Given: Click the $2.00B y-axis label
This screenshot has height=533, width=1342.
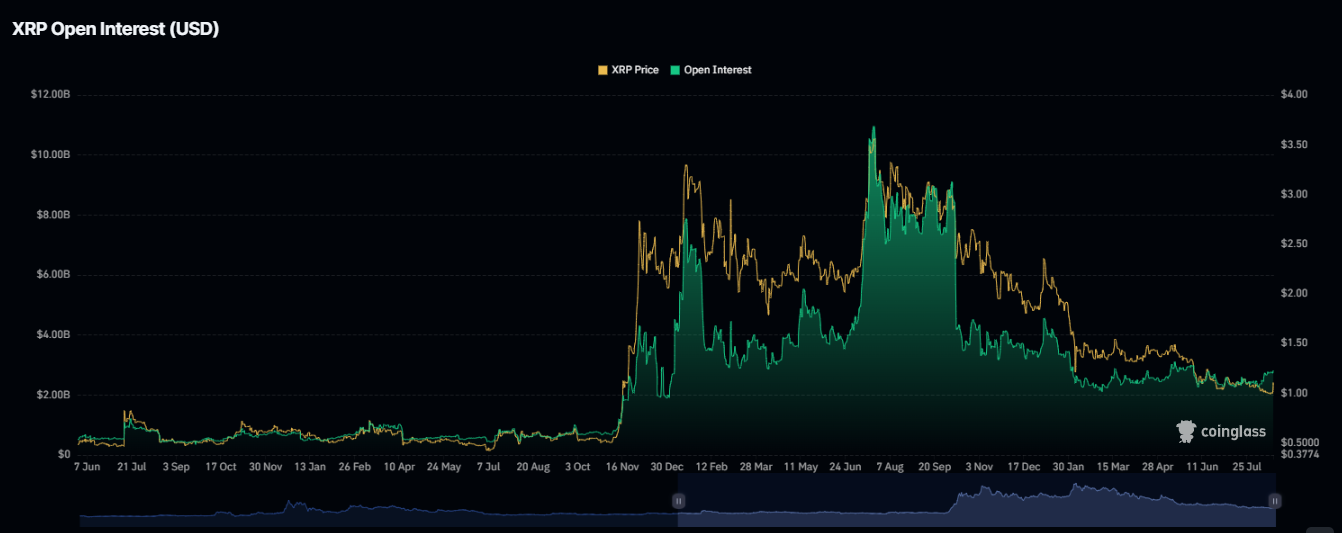Looking at the screenshot, I should 53,394.
